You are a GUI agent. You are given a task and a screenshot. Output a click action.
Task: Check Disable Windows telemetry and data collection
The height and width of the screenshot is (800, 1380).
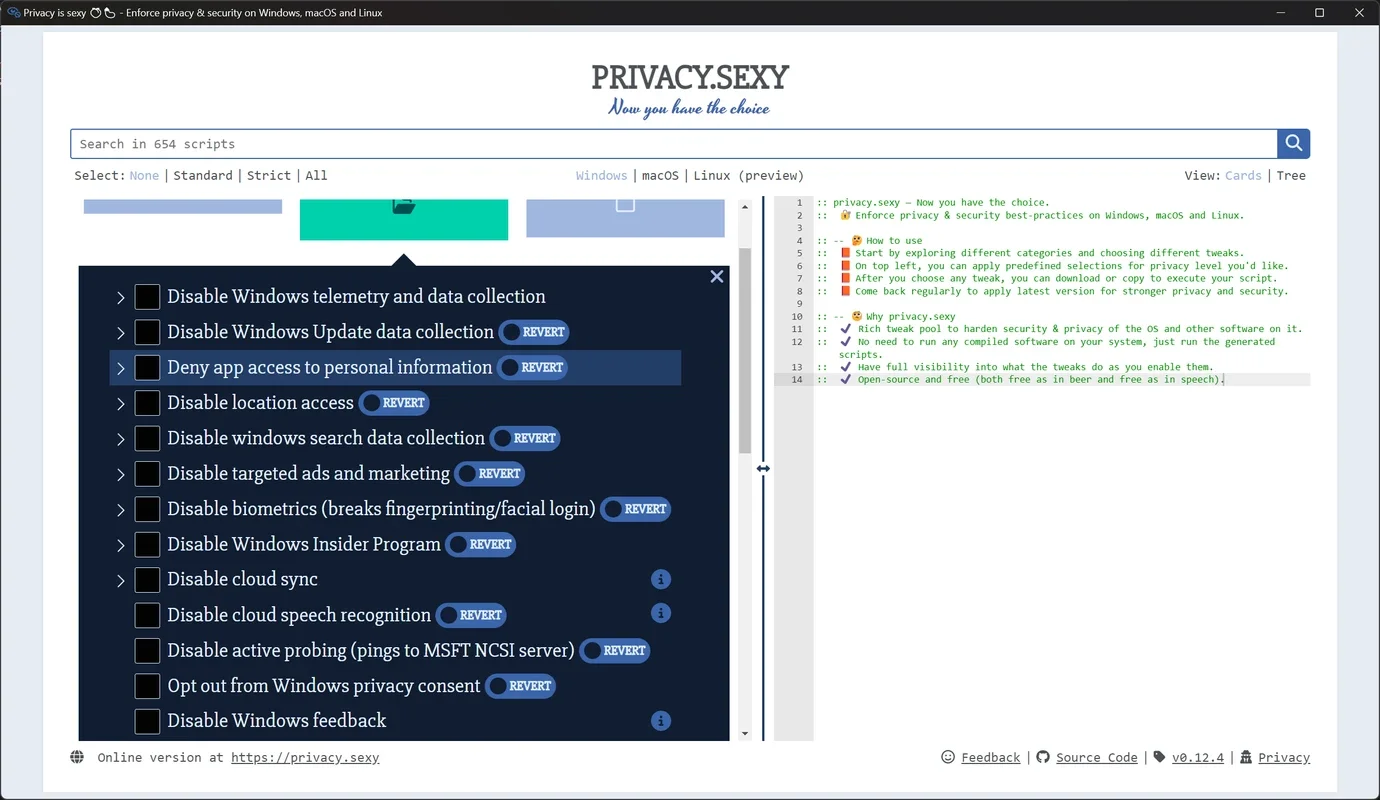coord(147,297)
